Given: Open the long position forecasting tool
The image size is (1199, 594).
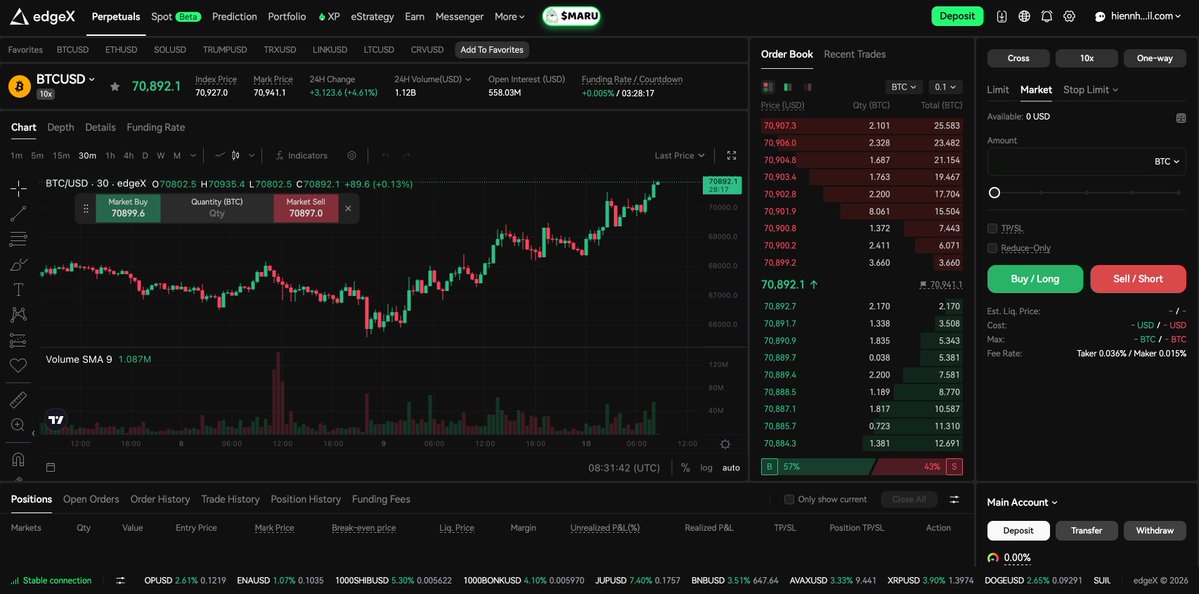Looking at the screenshot, I should tap(18, 340).
